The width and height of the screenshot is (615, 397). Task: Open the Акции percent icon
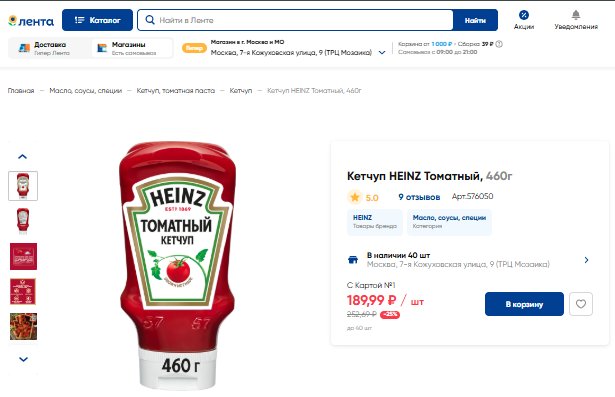pyautogui.click(x=524, y=15)
